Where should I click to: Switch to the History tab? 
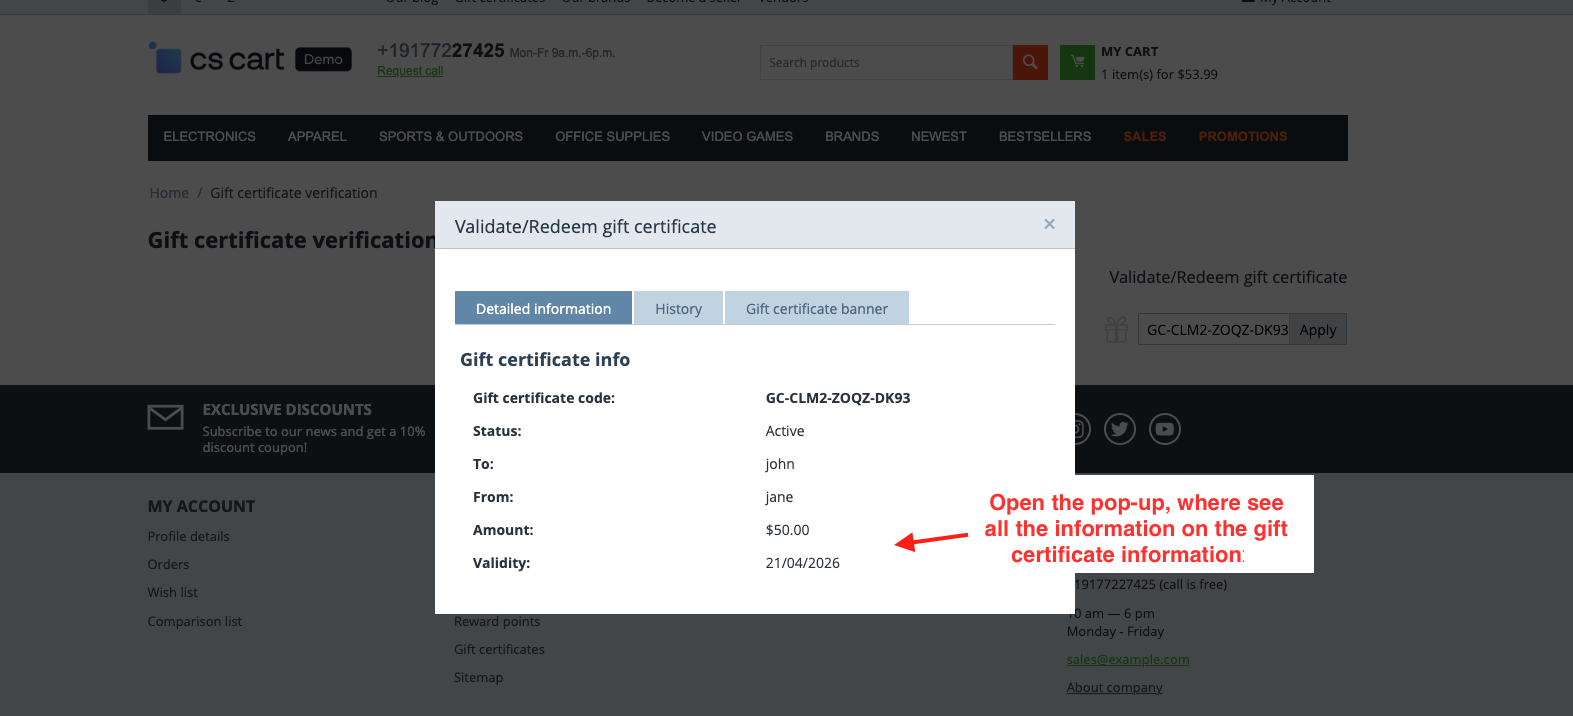(678, 308)
